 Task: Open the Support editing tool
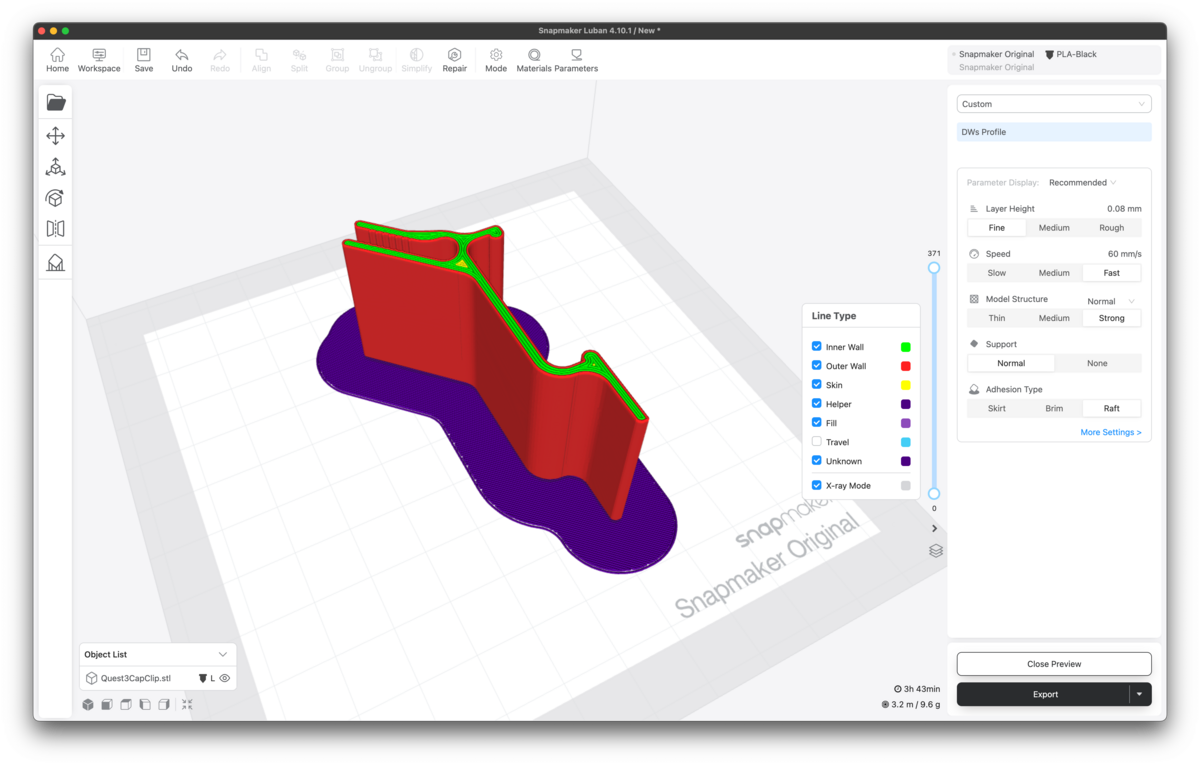pyautogui.click(x=56, y=262)
